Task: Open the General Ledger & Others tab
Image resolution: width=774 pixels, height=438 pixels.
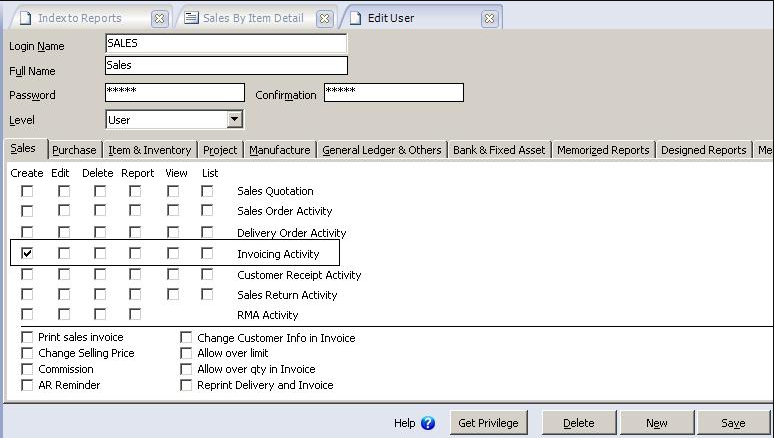Action: tap(381, 150)
